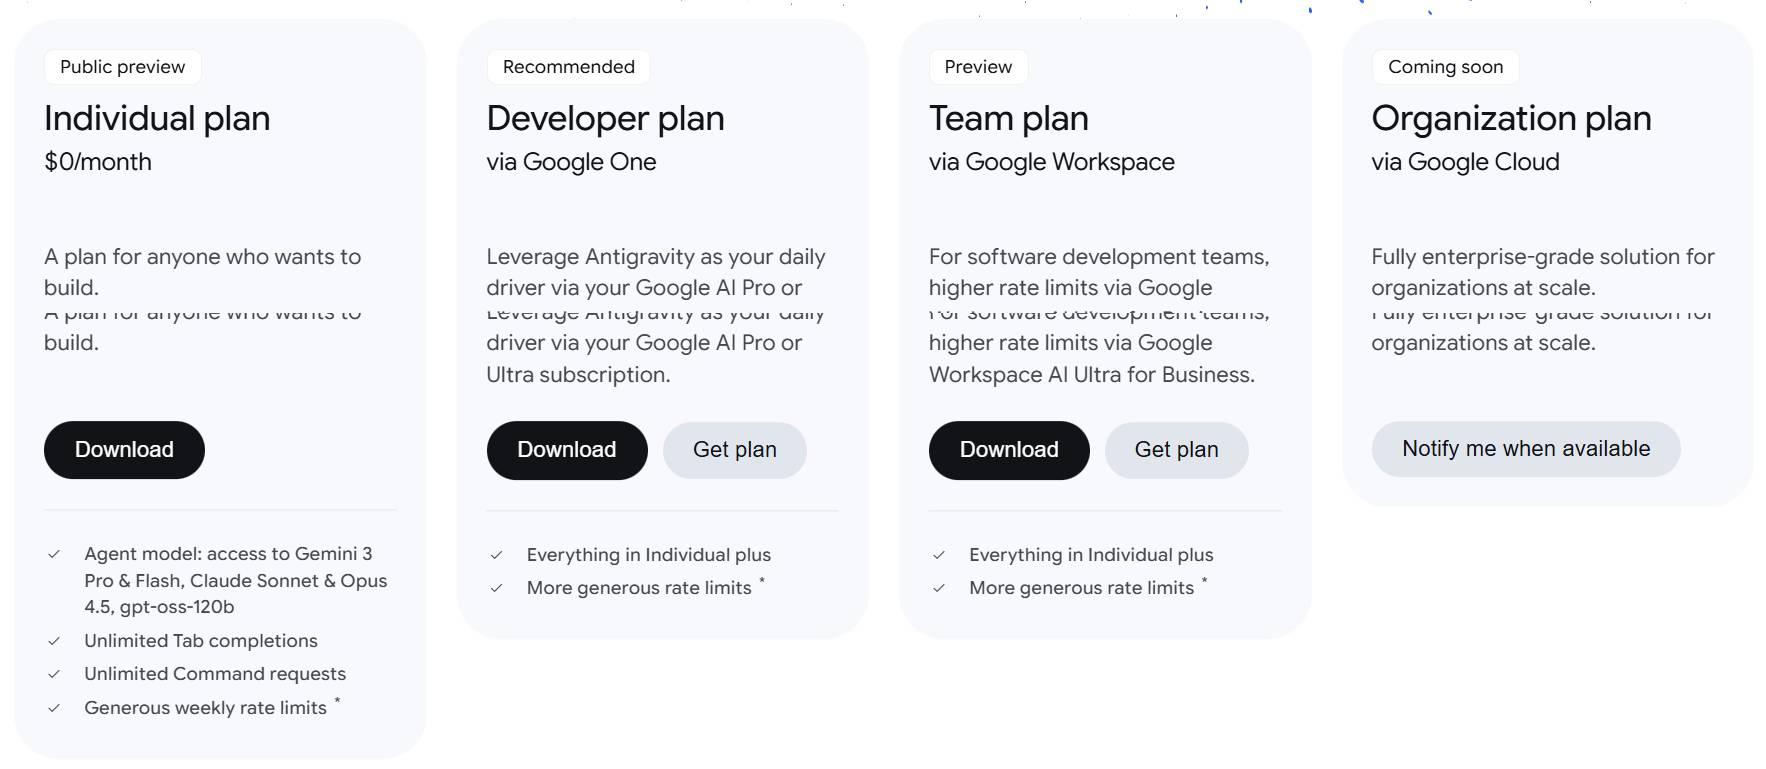Click checkmark beside Developer More generous rate limits
Image resolution: width=1766 pixels, height=769 pixels.
pos(496,588)
